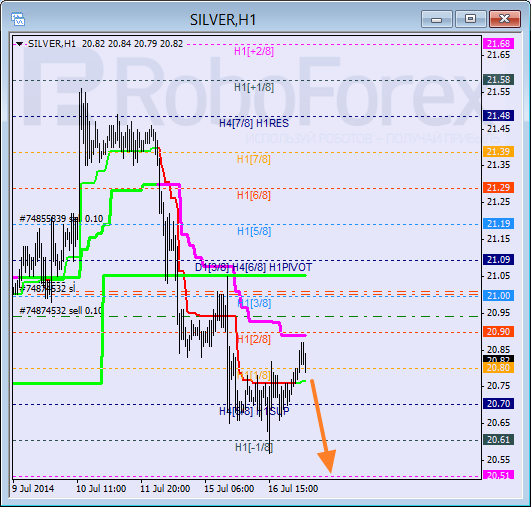Close the SILVER,H1 chart window

(x=505, y=19)
